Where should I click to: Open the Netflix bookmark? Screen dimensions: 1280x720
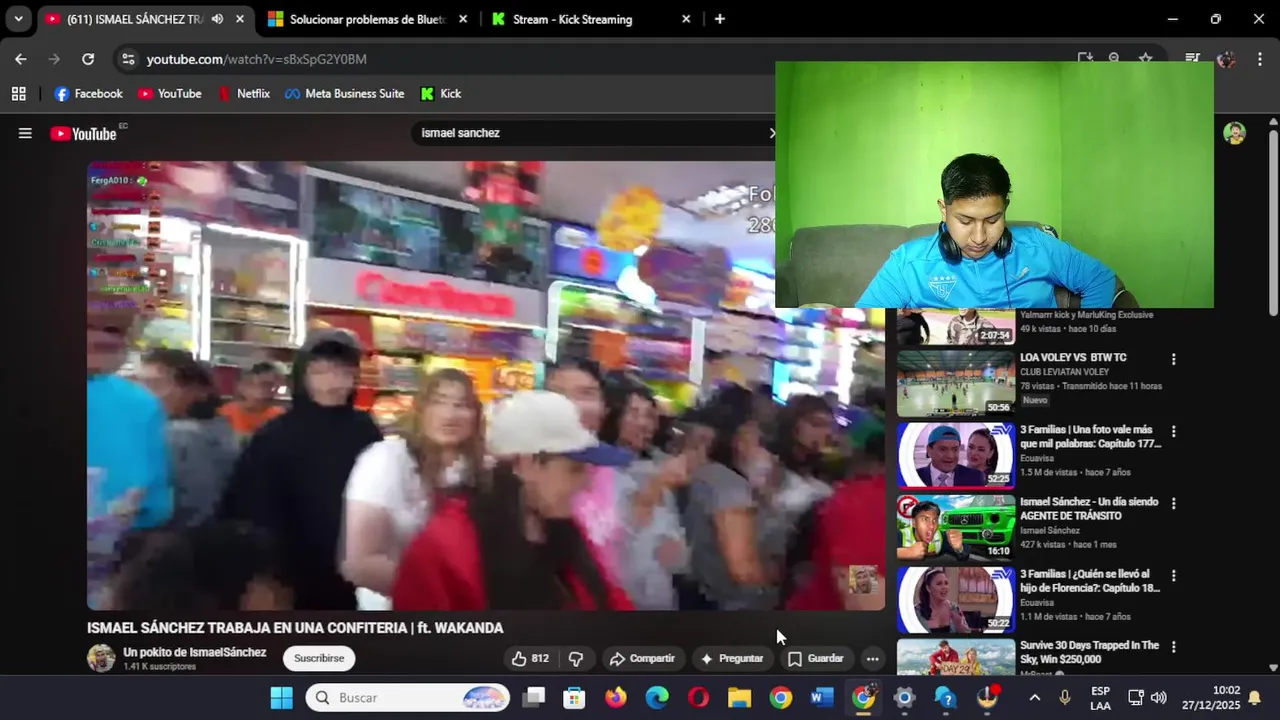pos(244,93)
